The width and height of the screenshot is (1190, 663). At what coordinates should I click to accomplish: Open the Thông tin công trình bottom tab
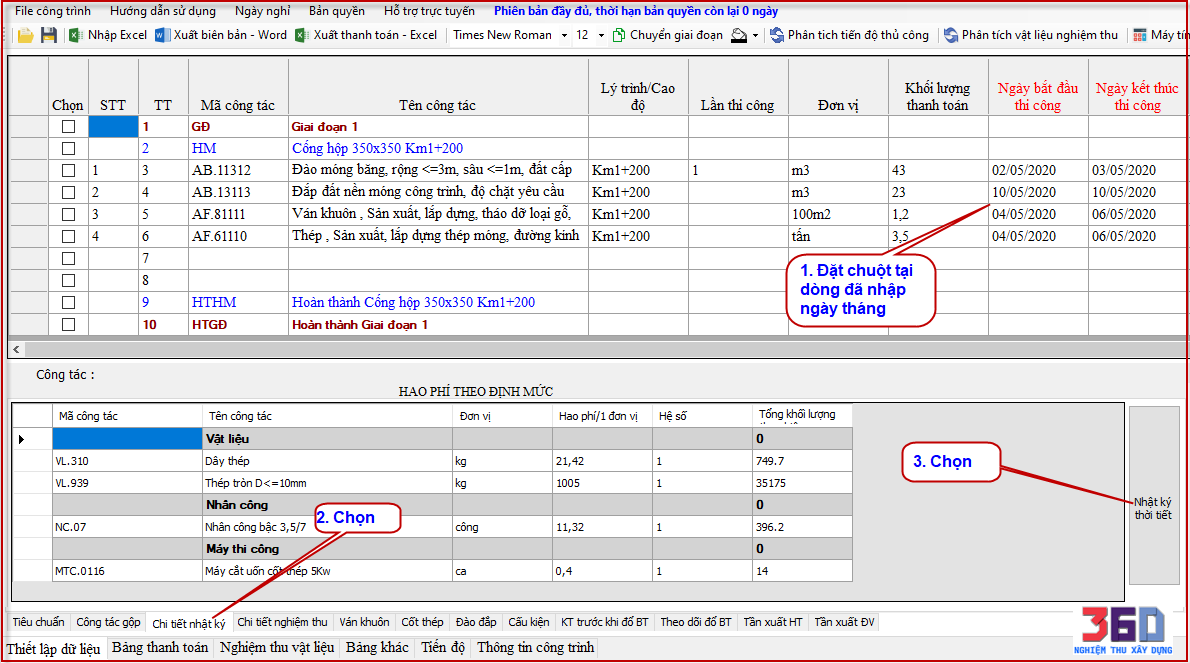pyautogui.click(x=536, y=648)
